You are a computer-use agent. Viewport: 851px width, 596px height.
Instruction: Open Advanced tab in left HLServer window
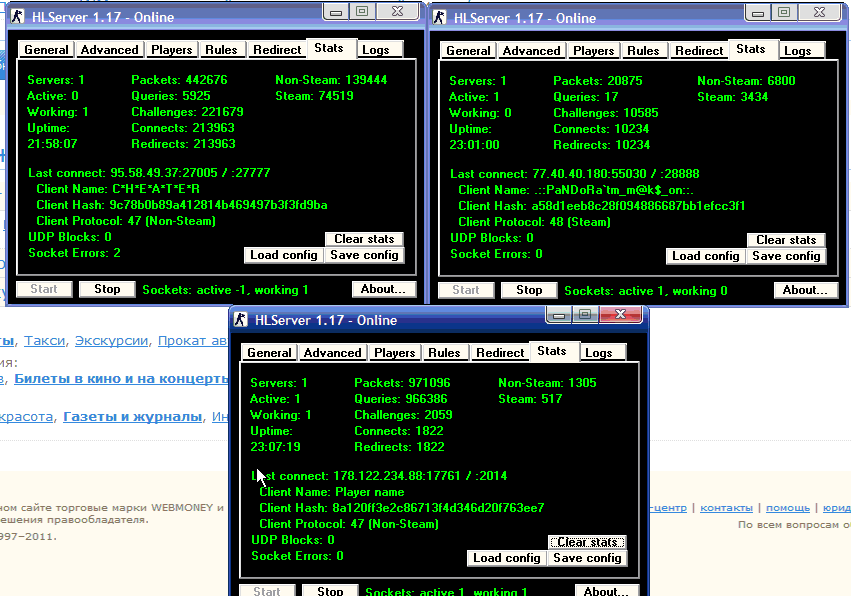(x=110, y=50)
